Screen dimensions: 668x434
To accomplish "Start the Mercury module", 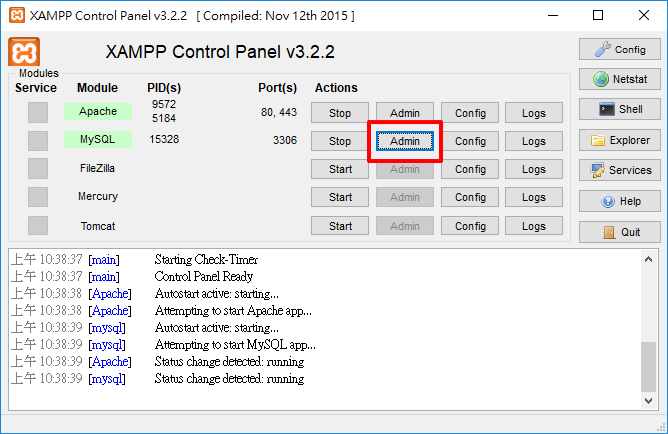I will point(340,197).
